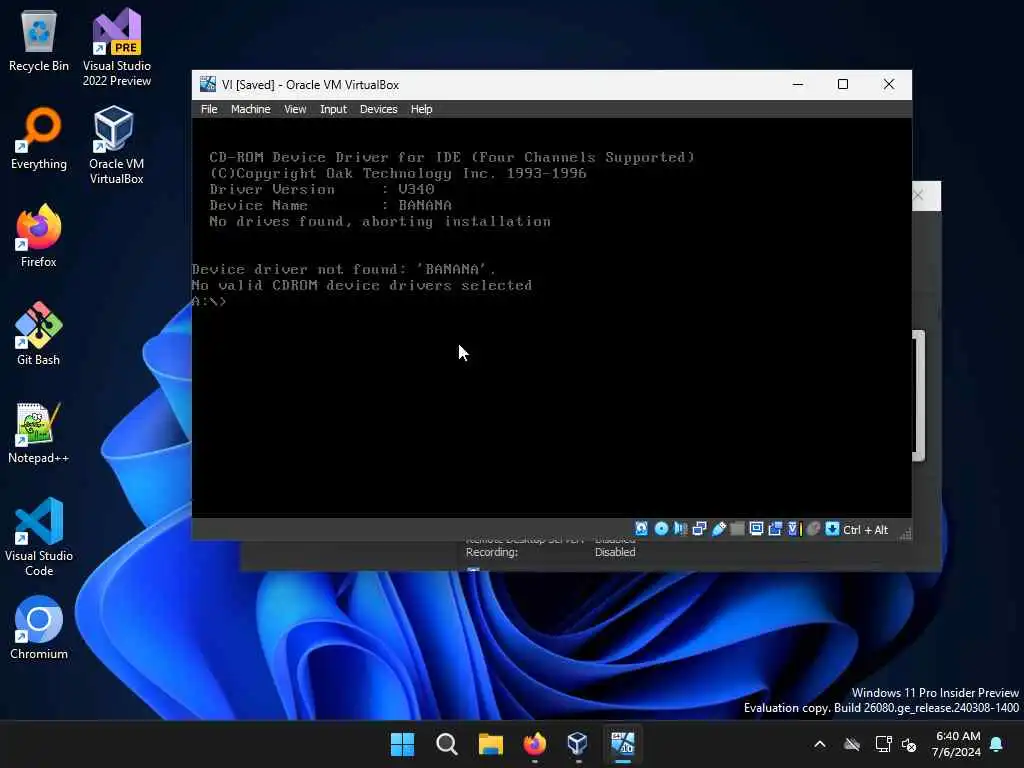Viewport: 1024px width, 768px height.
Task: Open the notifications bell icon
Action: [997, 744]
